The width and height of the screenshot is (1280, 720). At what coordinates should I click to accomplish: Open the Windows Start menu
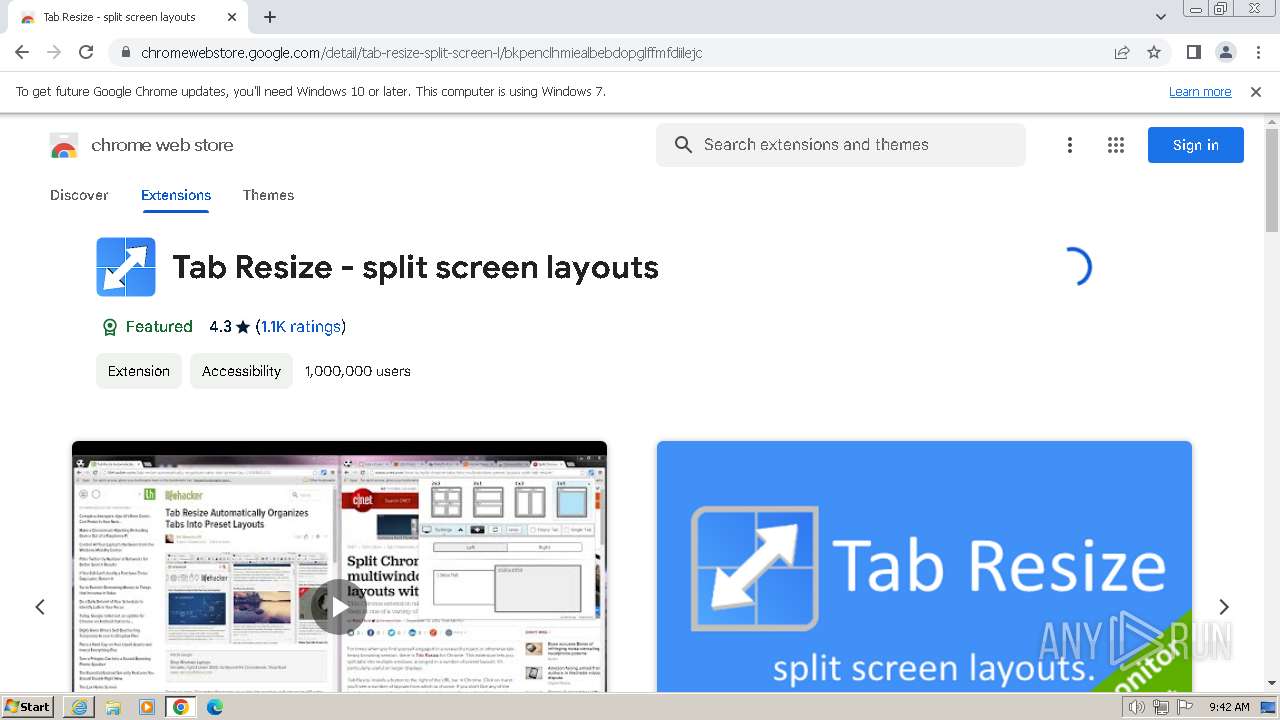pyautogui.click(x=28, y=706)
